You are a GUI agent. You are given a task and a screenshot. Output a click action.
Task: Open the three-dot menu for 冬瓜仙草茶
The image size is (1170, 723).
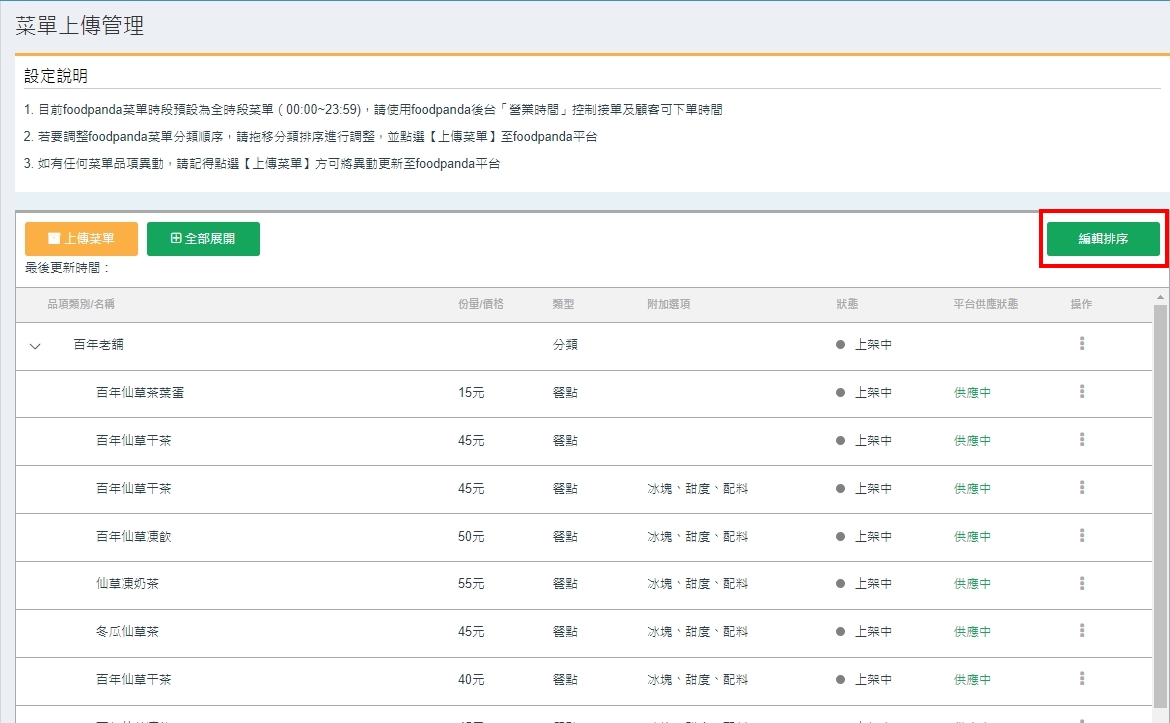1082,631
